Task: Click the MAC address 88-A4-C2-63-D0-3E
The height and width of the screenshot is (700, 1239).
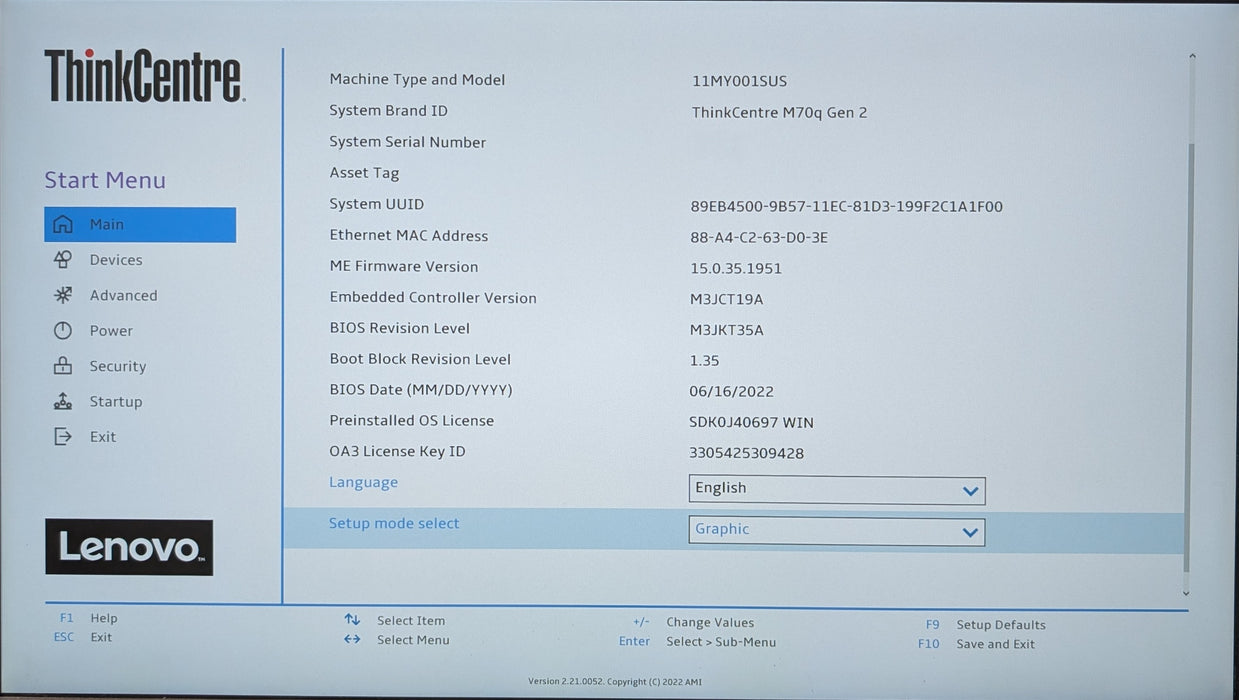Action: point(759,237)
